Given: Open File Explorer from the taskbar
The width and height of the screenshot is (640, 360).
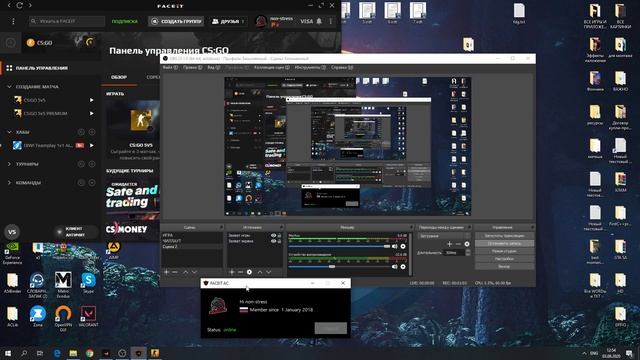Looking at the screenshot, I should pyautogui.click(x=73, y=353).
